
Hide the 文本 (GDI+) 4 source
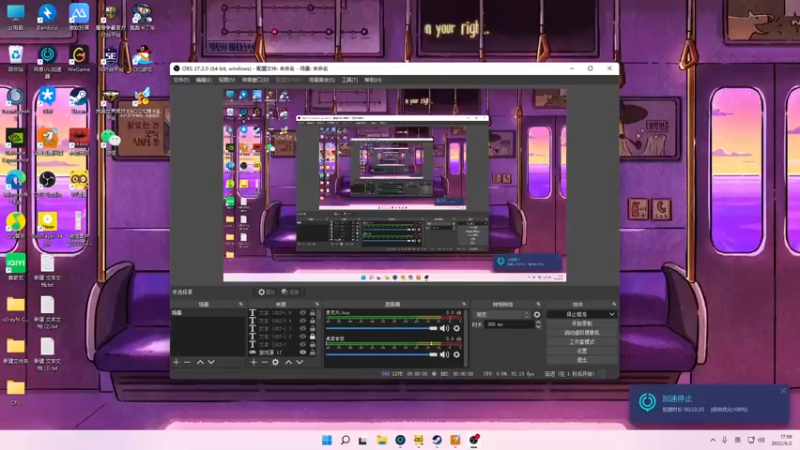(x=303, y=321)
